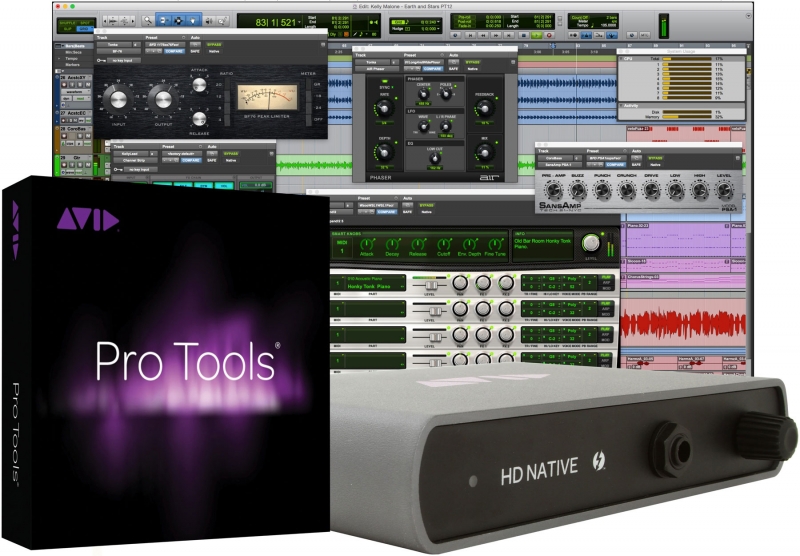Image resolution: width=800 pixels, height=556 pixels.
Task: Click the Phaser Low Cut knob
Action: (x=435, y=159)
